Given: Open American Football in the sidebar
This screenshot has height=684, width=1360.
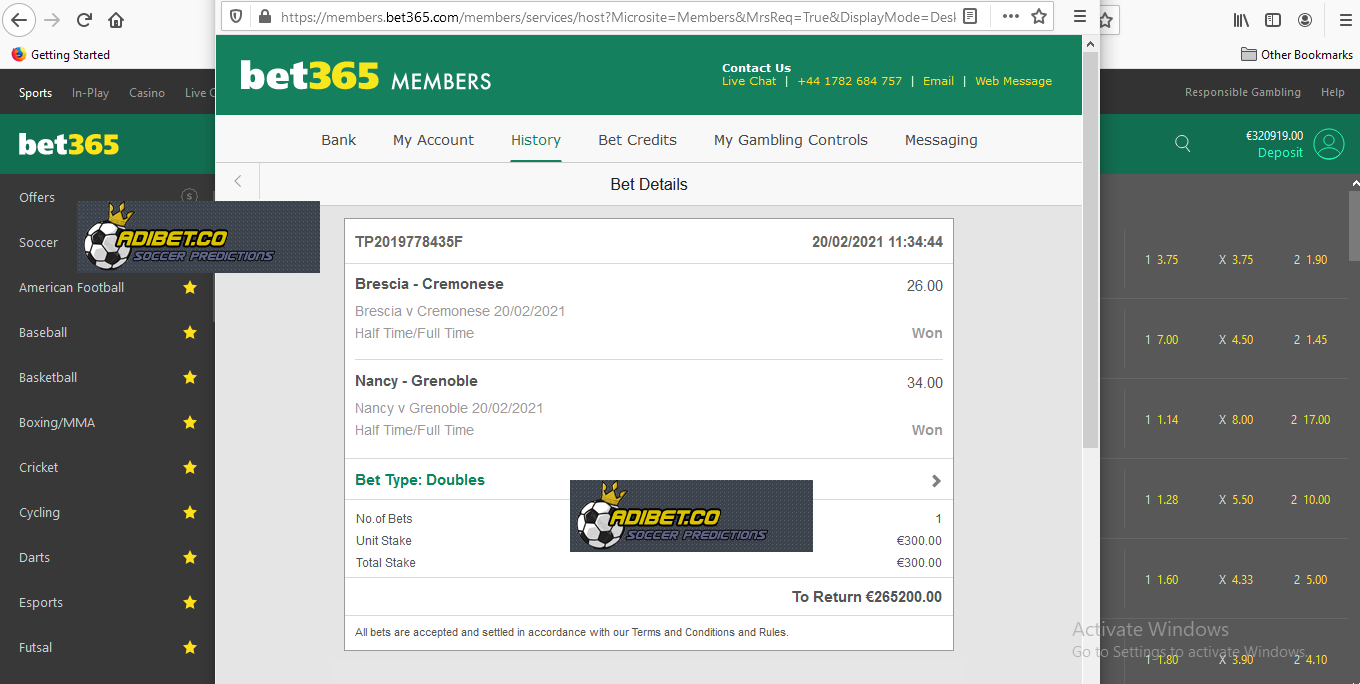Looking at the screenshot, I should [71, 287].
